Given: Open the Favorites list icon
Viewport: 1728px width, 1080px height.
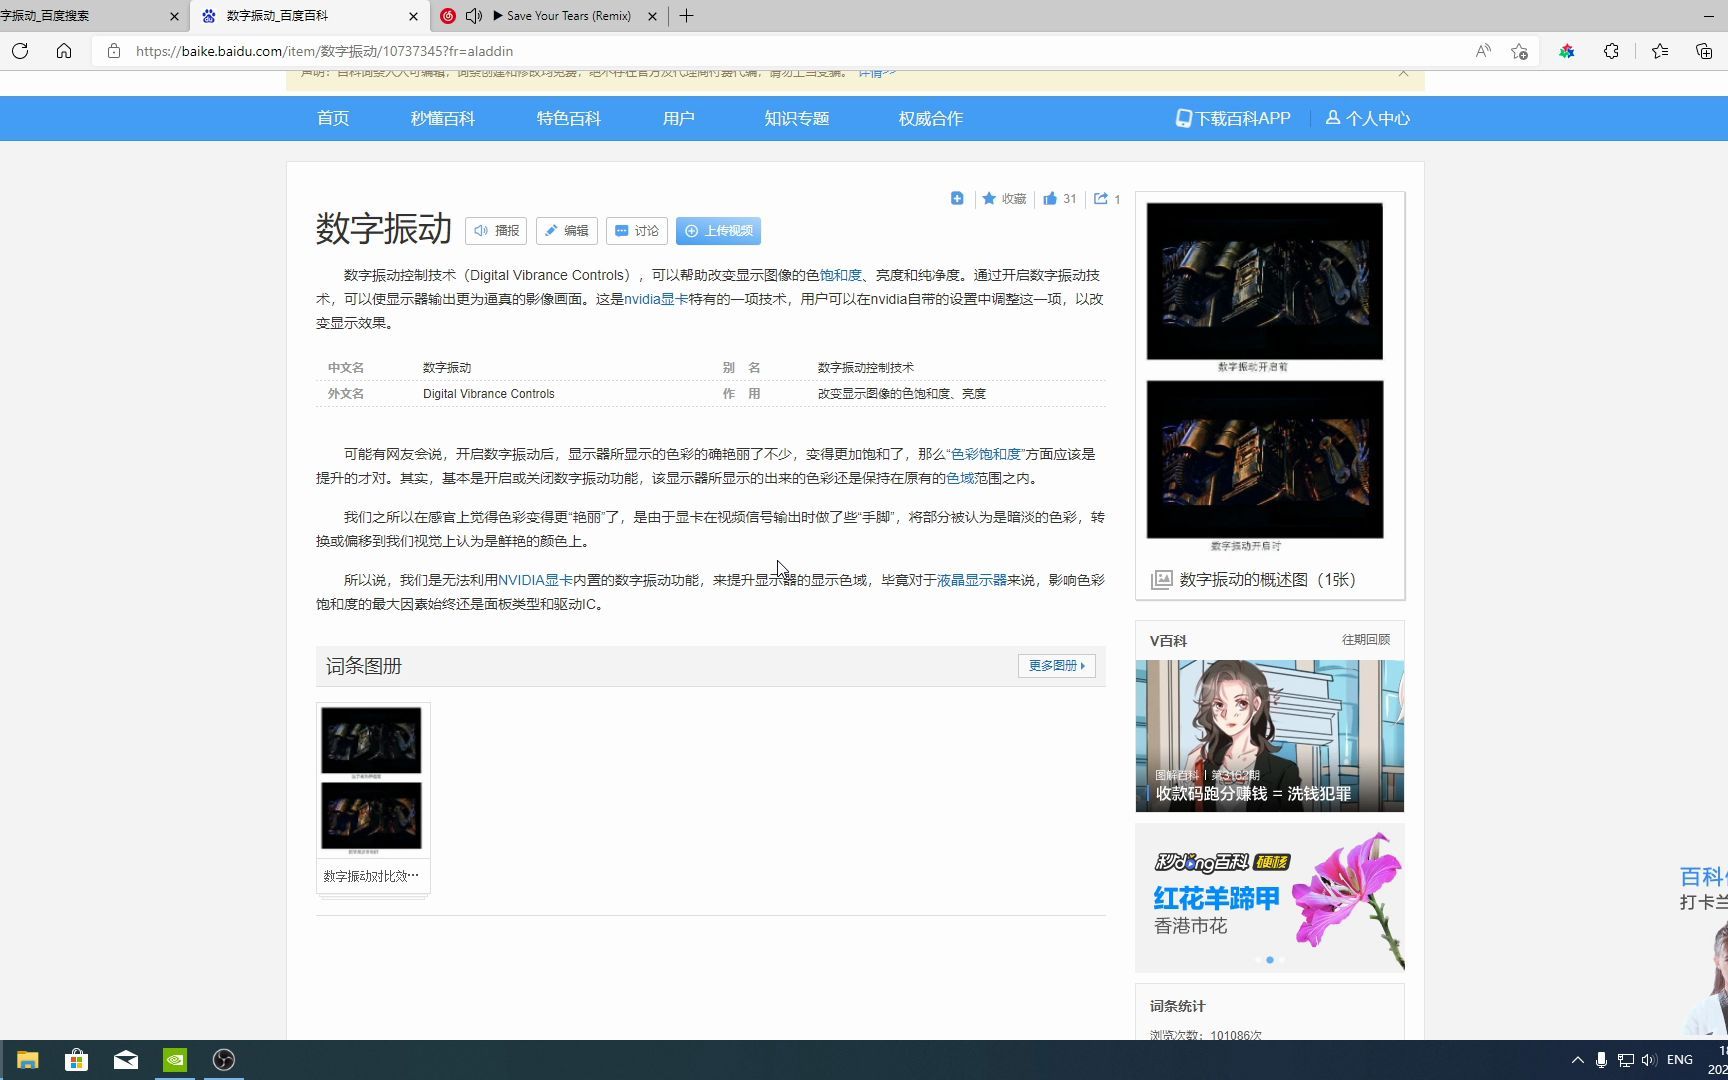Looking at the screenshot, I should coord(1660,51).
